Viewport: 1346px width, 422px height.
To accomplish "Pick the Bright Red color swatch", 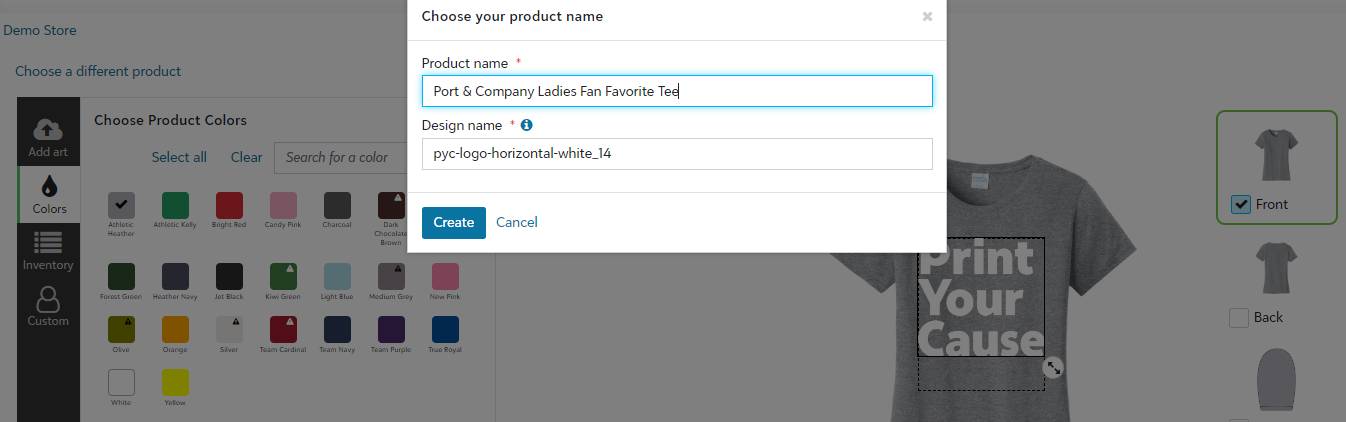I will (x=229, y=205).
